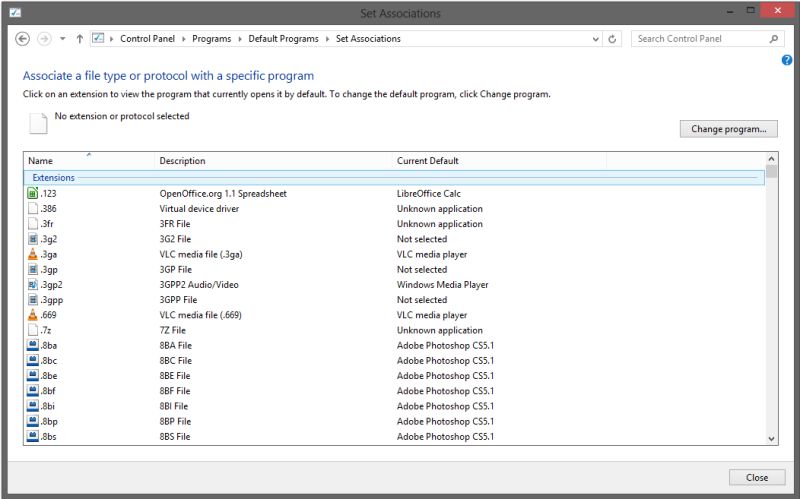Maximize the Set Associations window

coord(751,11)
